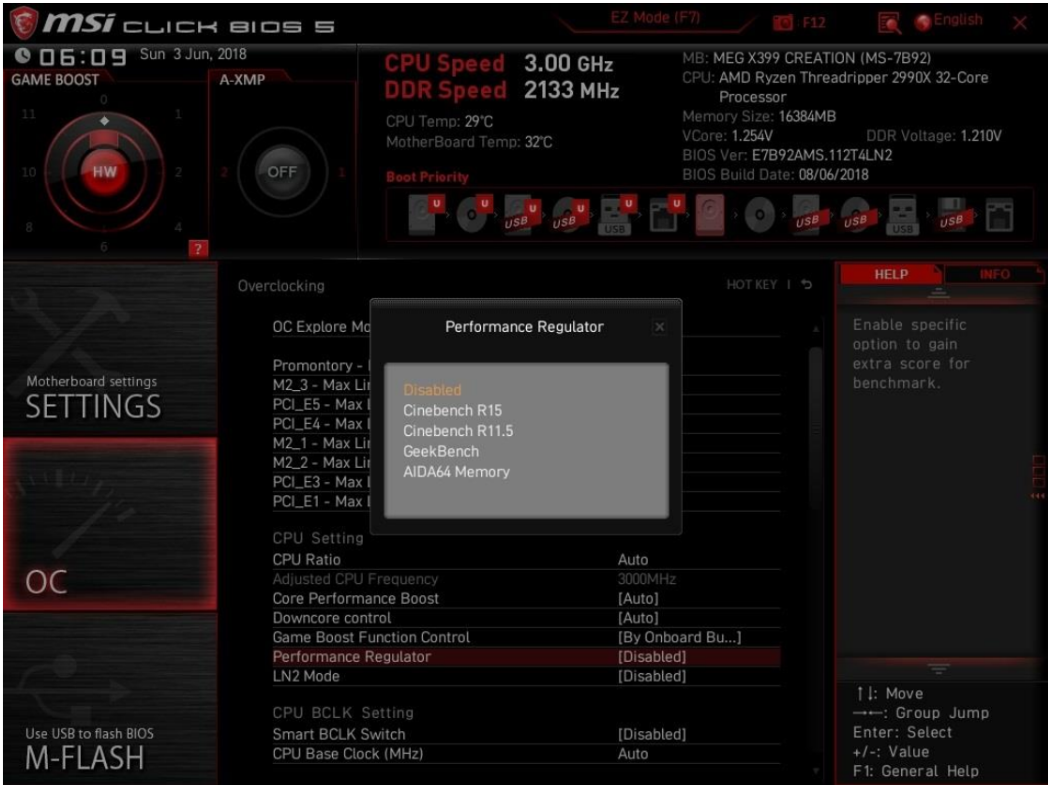Click the screenshot camera icon beside F12
The image size is (1048, 785).
pyautogui.click(x=783, y=23)
